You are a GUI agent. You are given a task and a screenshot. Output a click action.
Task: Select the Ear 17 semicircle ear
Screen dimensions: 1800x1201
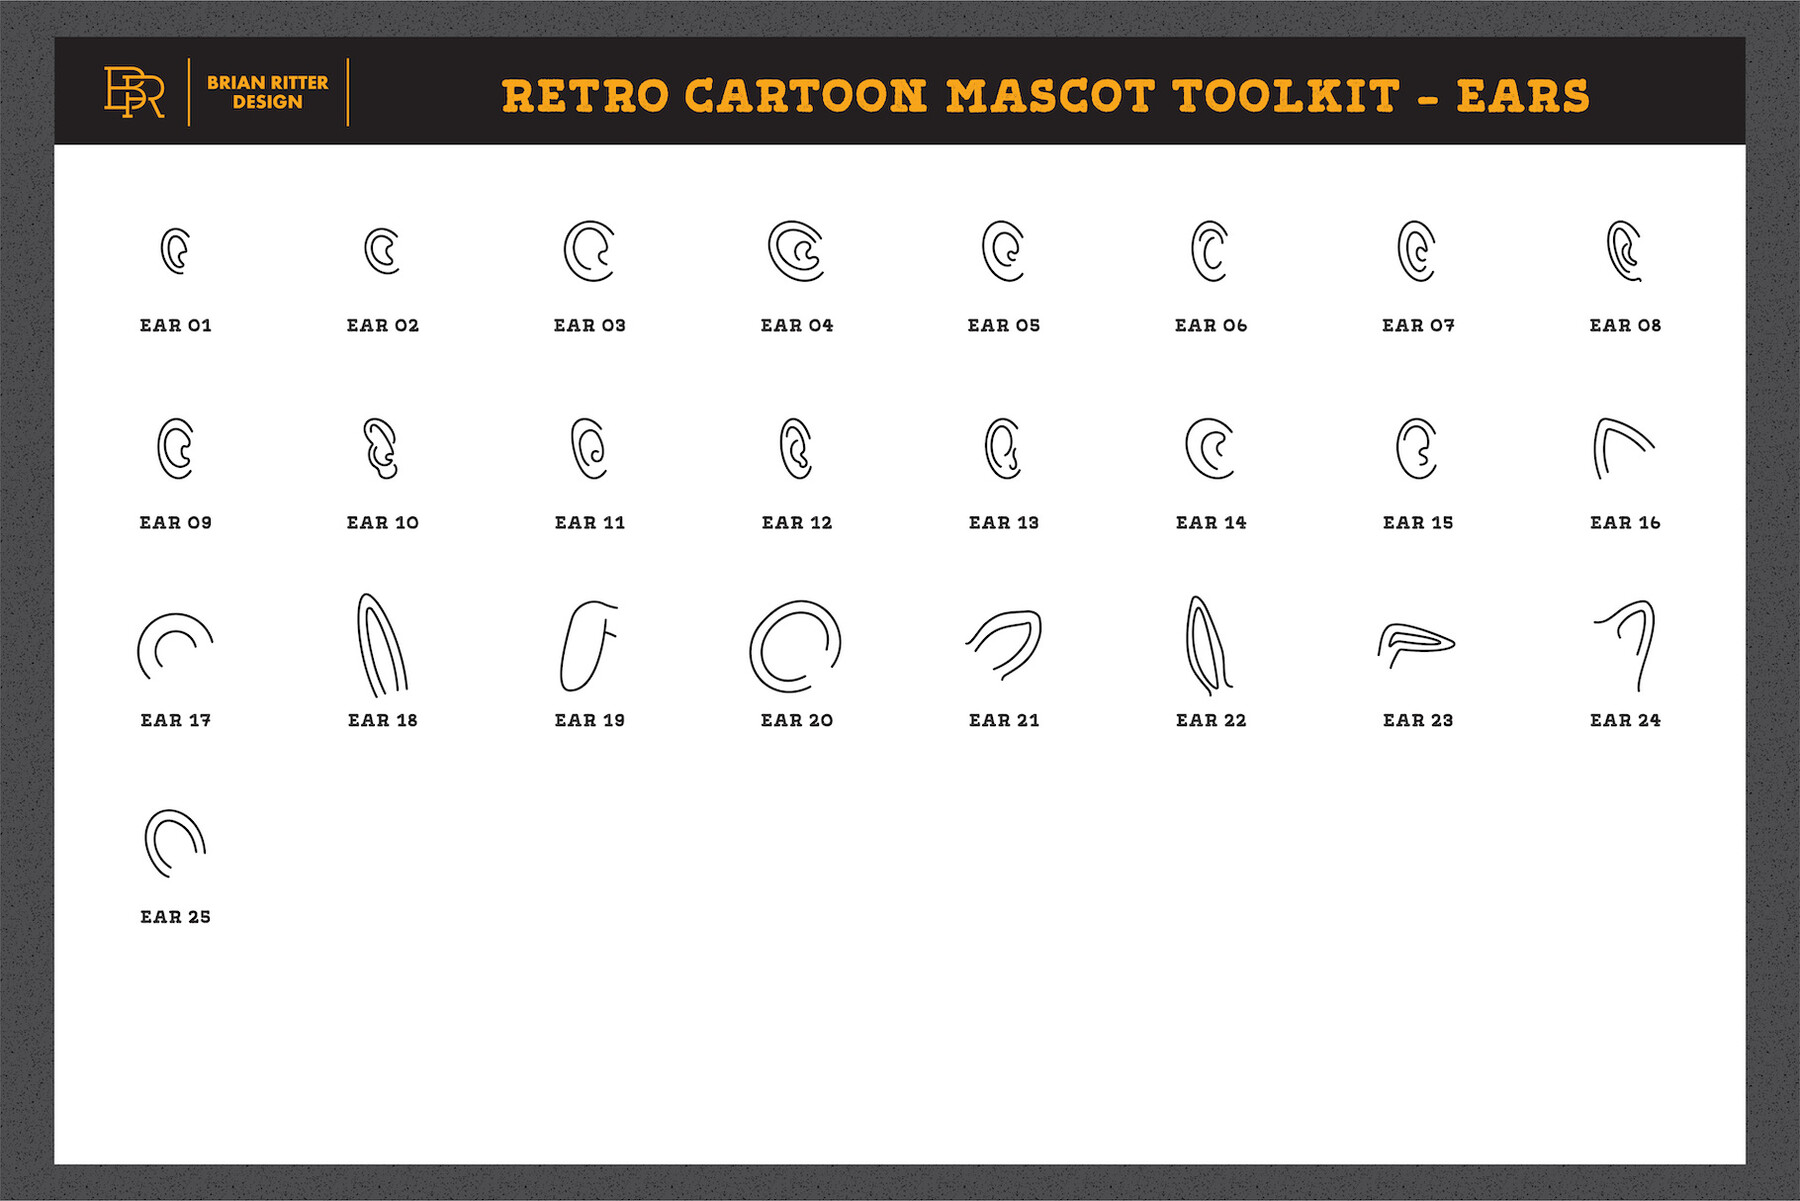pos(175,646)
